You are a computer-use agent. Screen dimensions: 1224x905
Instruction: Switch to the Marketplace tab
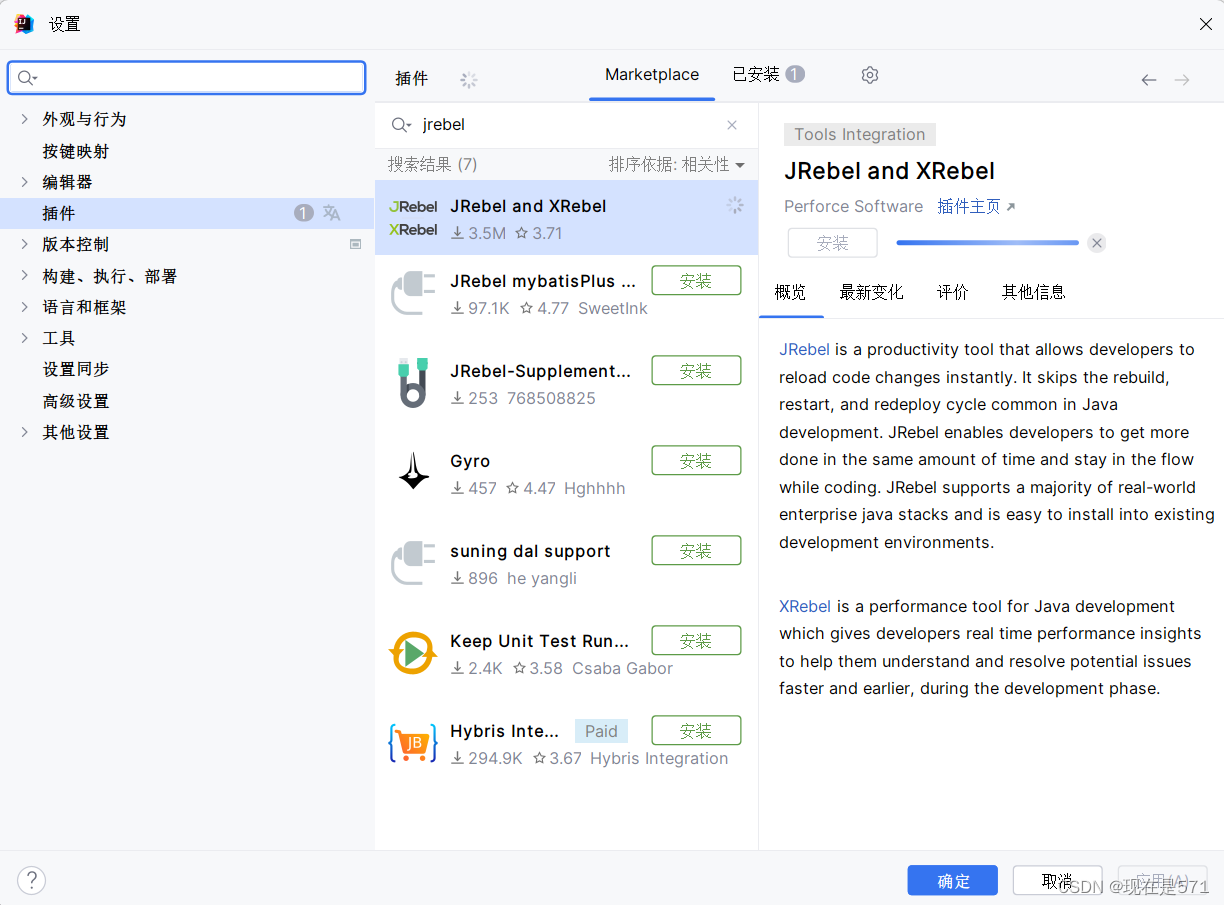pos(652,75)
